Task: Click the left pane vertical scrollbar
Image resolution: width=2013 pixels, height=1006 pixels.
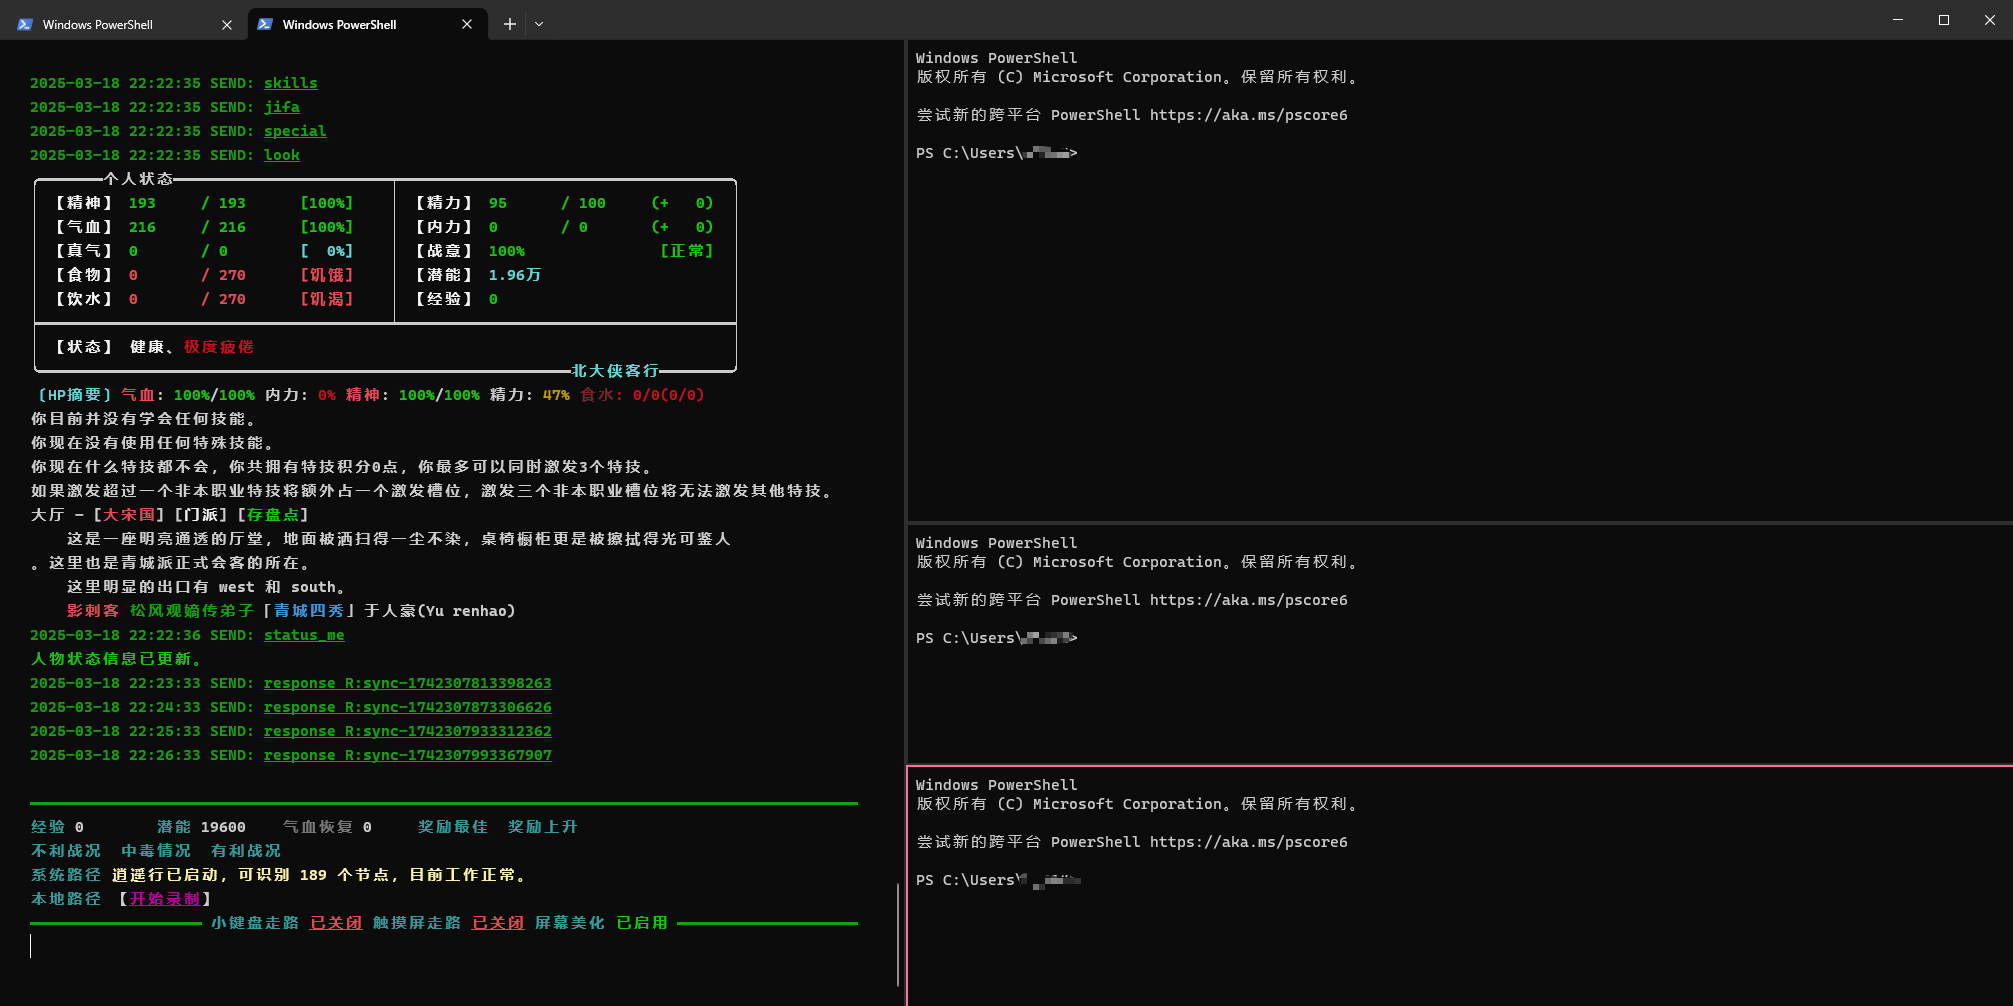Action: [898, 935]
